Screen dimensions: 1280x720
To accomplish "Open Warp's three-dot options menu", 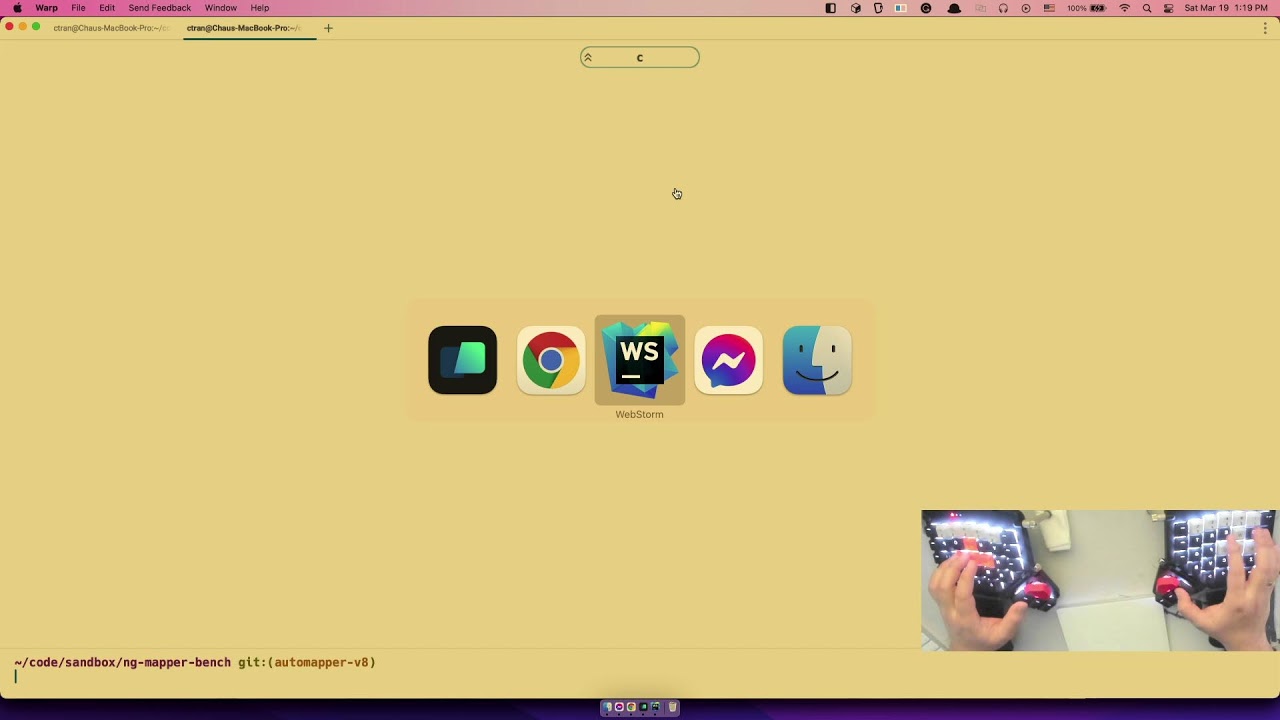I will point(1265,29).
